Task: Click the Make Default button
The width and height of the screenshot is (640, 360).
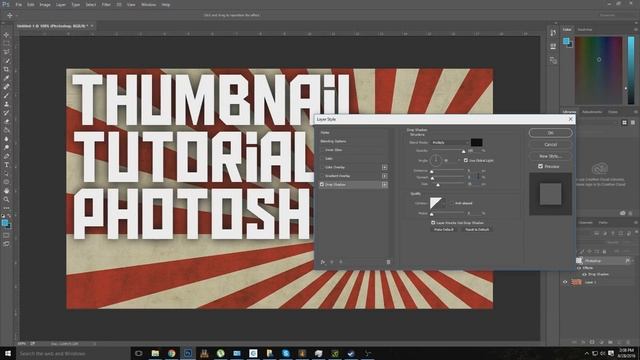Action: (444, 229)
